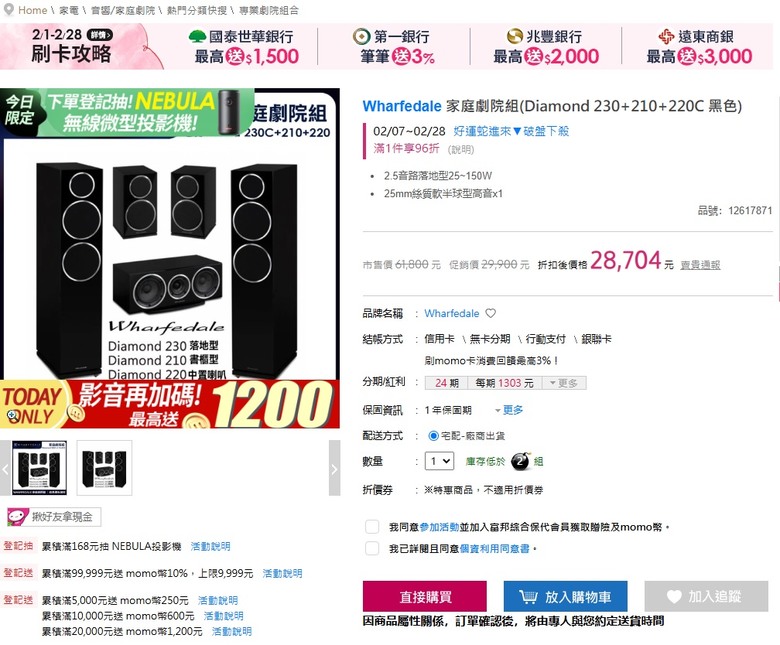Open the 專業劇院組合 breadcrumb item
Image resolution: width=780 pixels, height=645 pixels.
pos(269,10)
